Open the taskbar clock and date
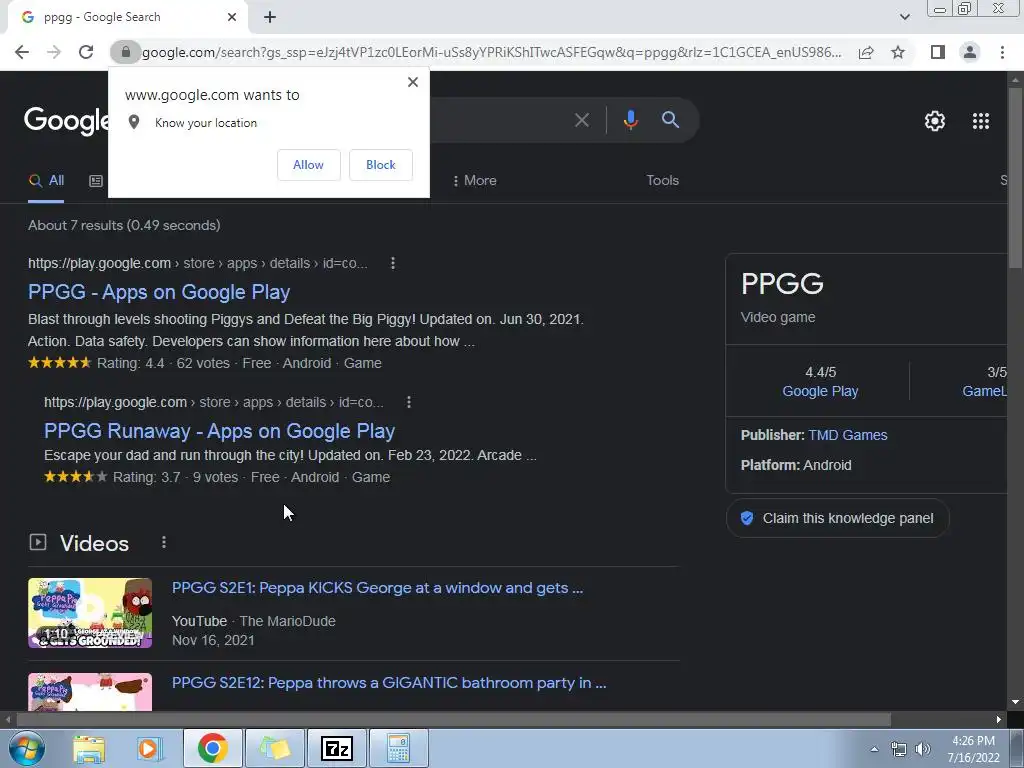Viewport: 1024px width, 768px height. point(973,749)
